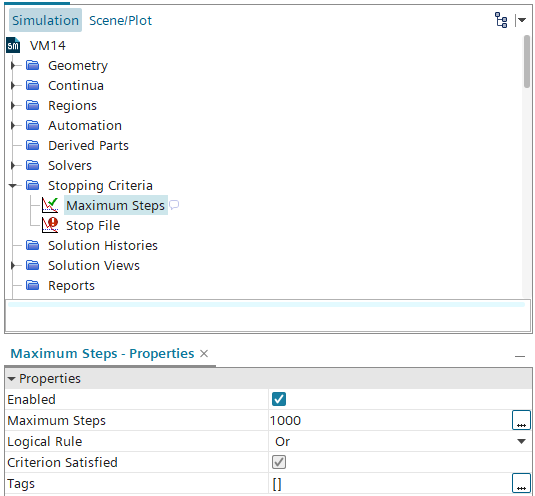Click the Enabled property name
The height and width of the screenshot is (496, 535).
tap(31, 399)
